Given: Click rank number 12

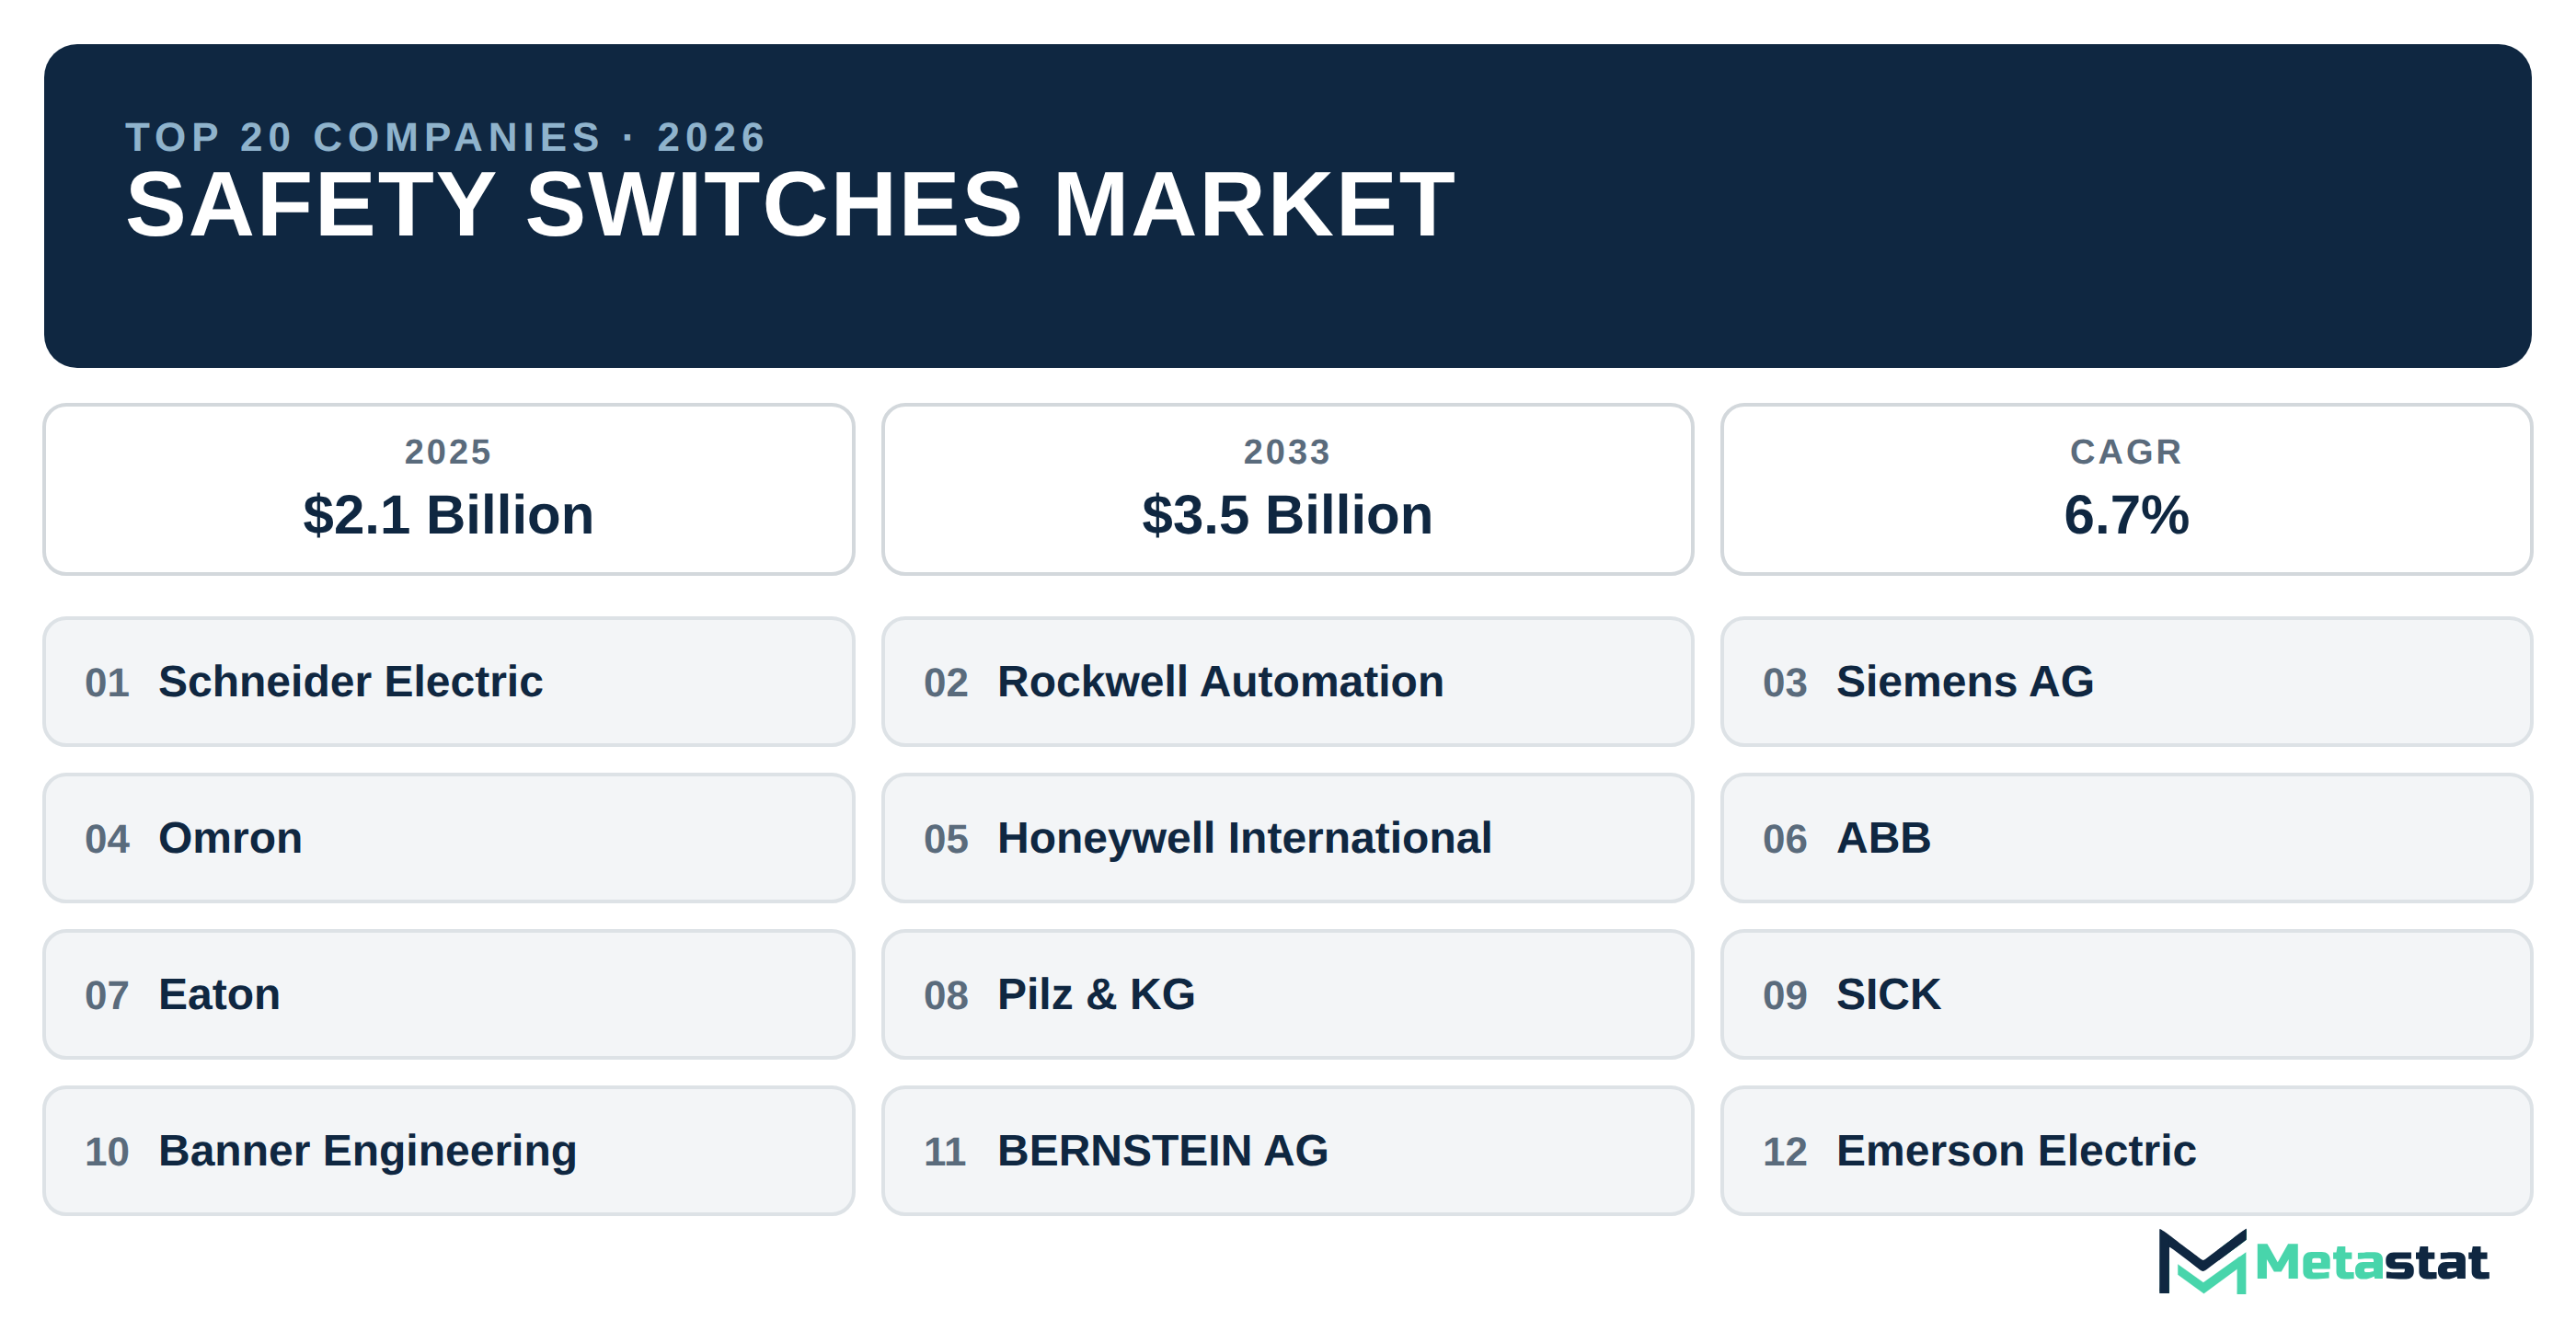Looking at the screenshot, I should [x=1785, y=1152].
